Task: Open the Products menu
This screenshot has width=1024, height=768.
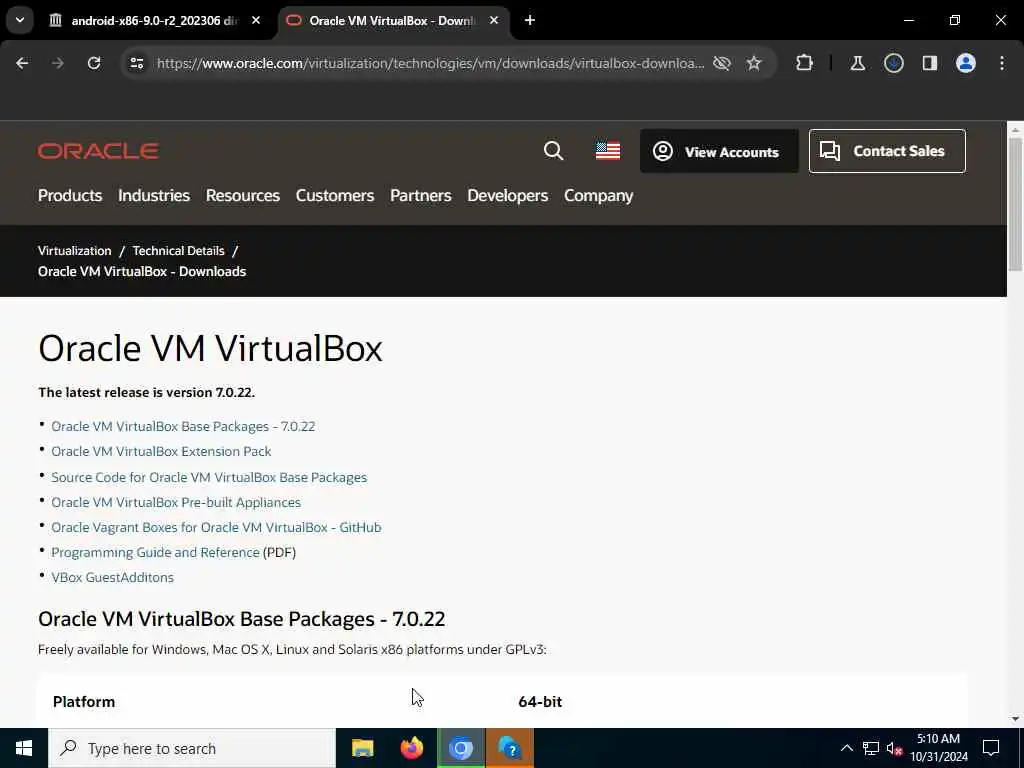Action: pyautogui.click(x=70, y=195)
